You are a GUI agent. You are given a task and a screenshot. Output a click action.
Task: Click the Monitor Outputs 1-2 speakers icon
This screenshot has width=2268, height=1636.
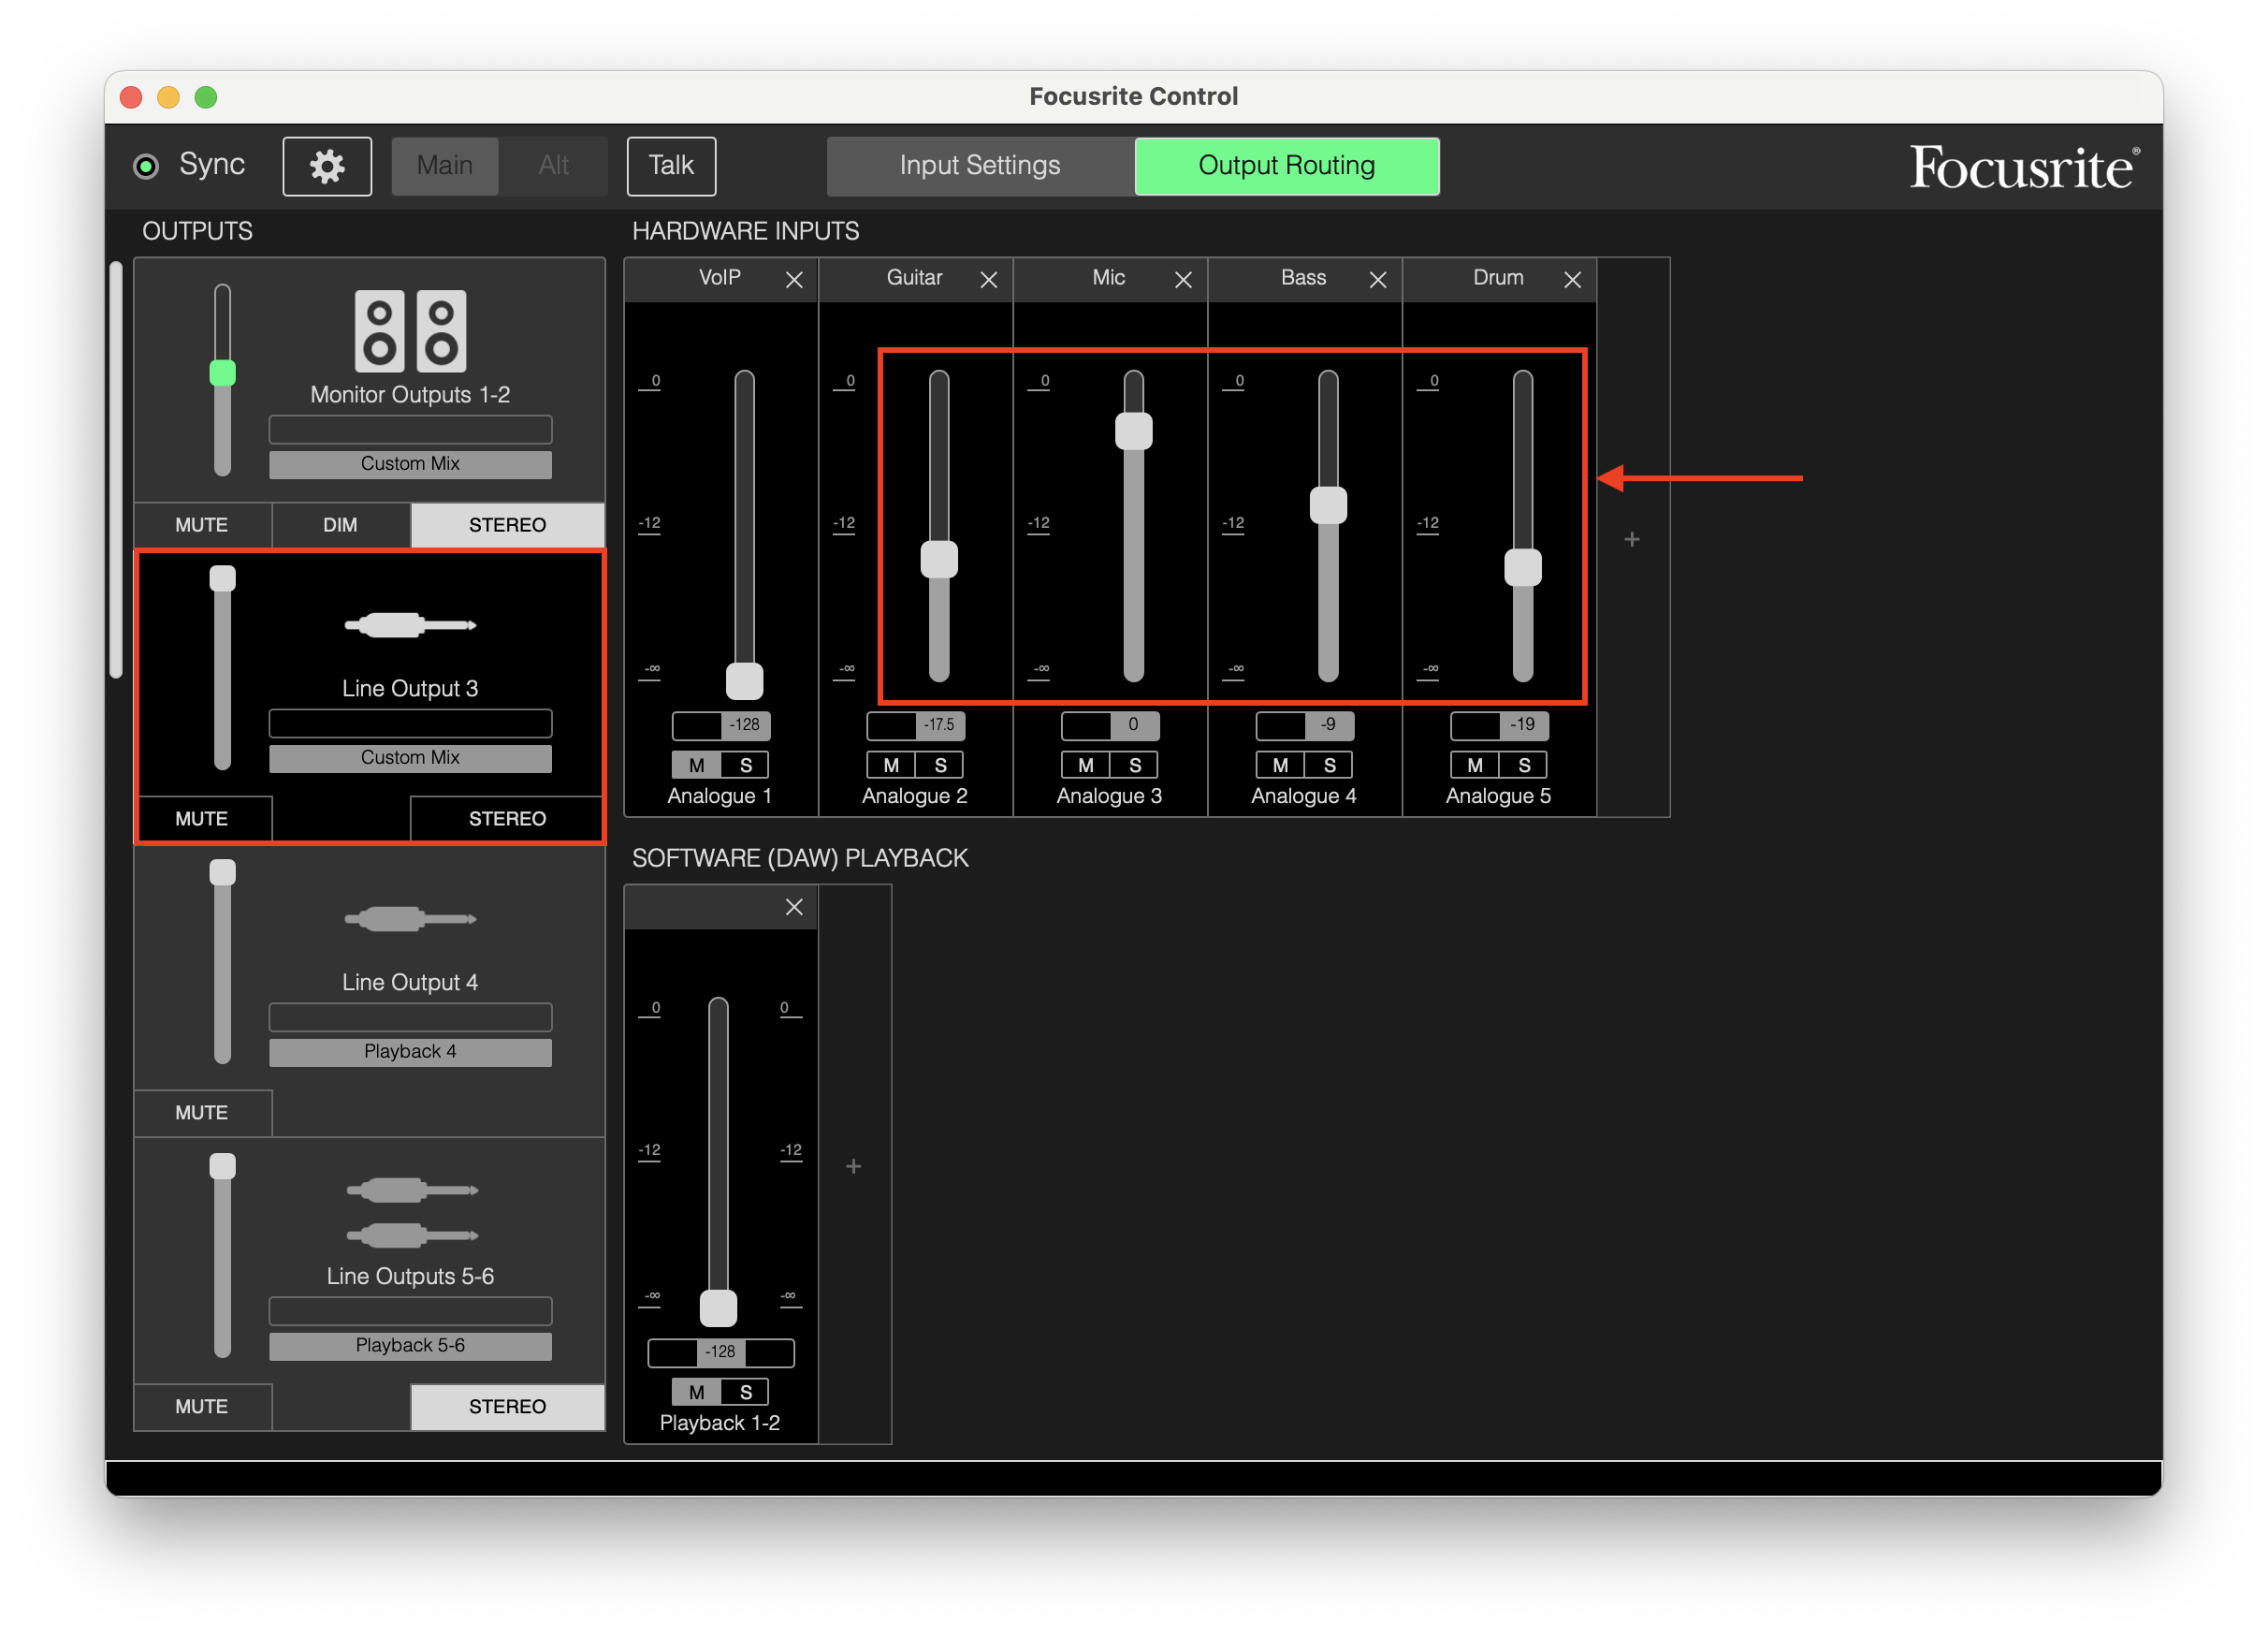point(410,331)
